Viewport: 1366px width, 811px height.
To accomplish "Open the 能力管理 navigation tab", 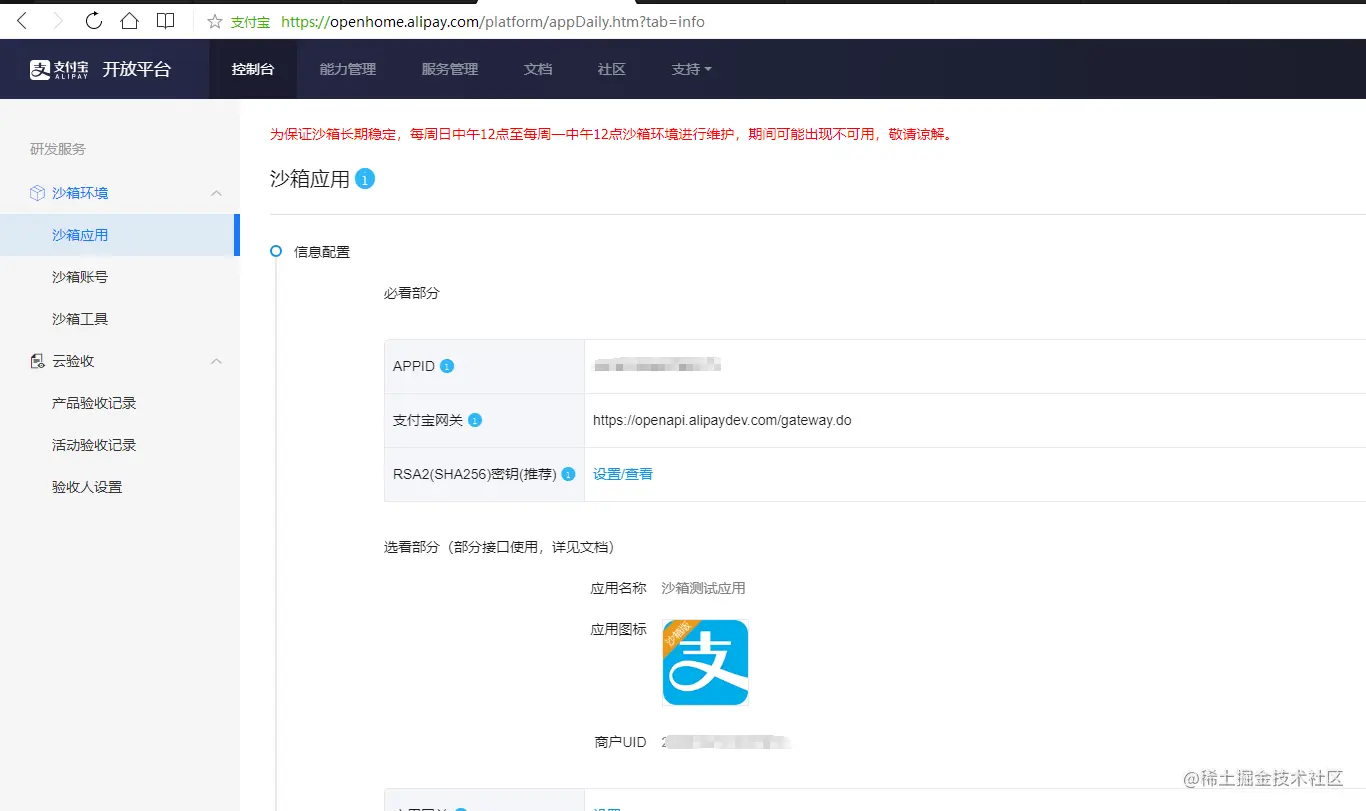I will click(348, 69).
